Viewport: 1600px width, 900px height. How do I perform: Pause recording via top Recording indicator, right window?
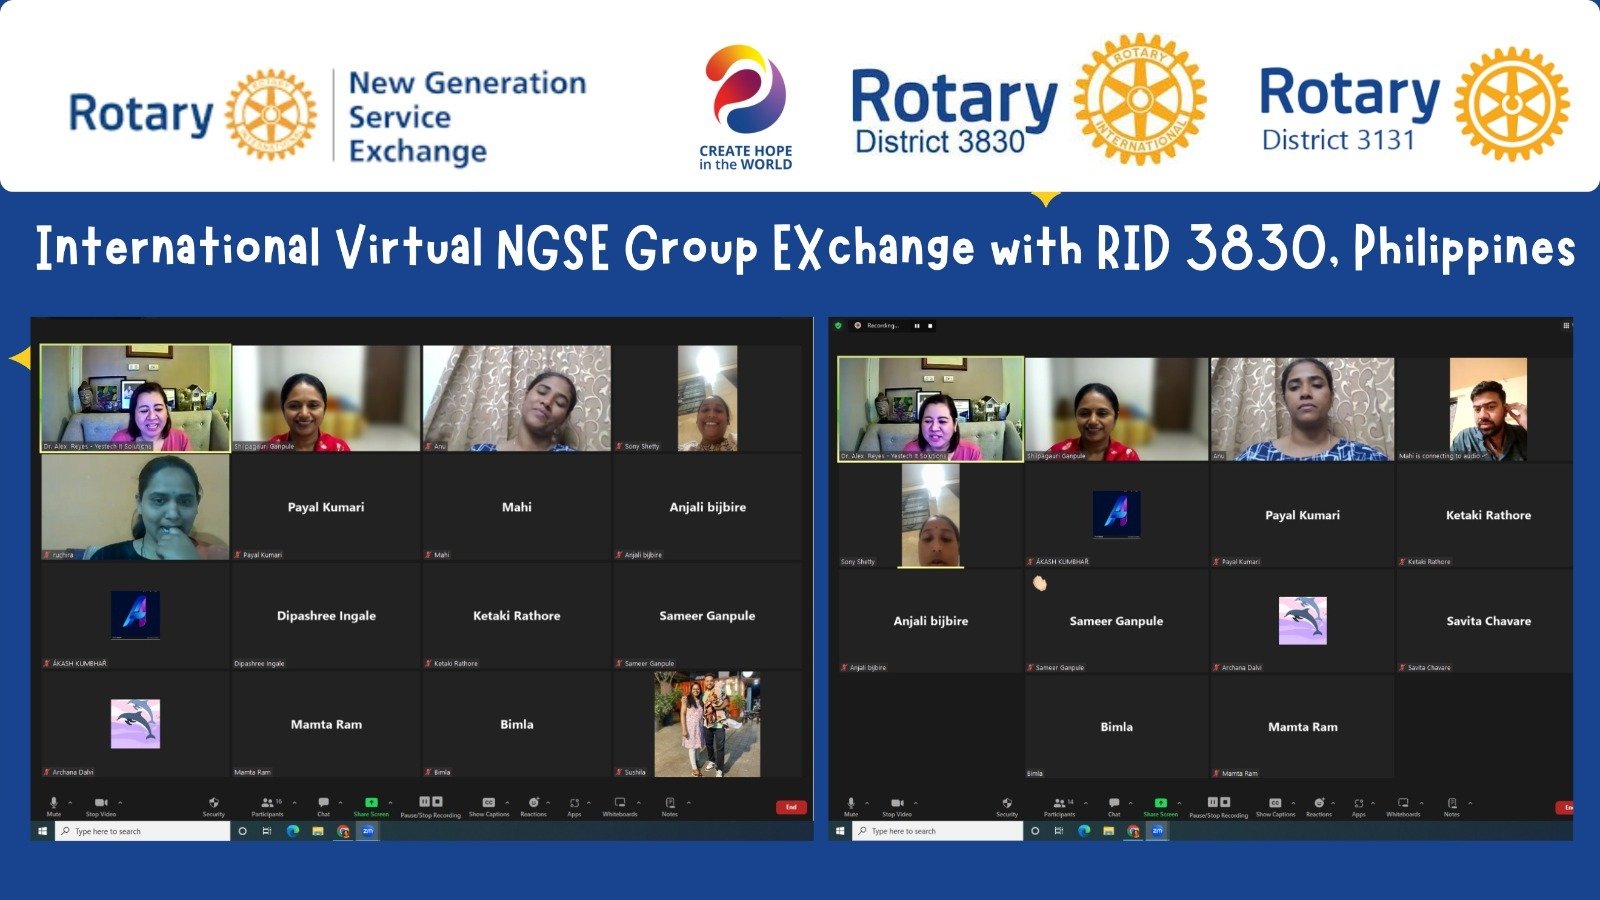pos(917,326)
